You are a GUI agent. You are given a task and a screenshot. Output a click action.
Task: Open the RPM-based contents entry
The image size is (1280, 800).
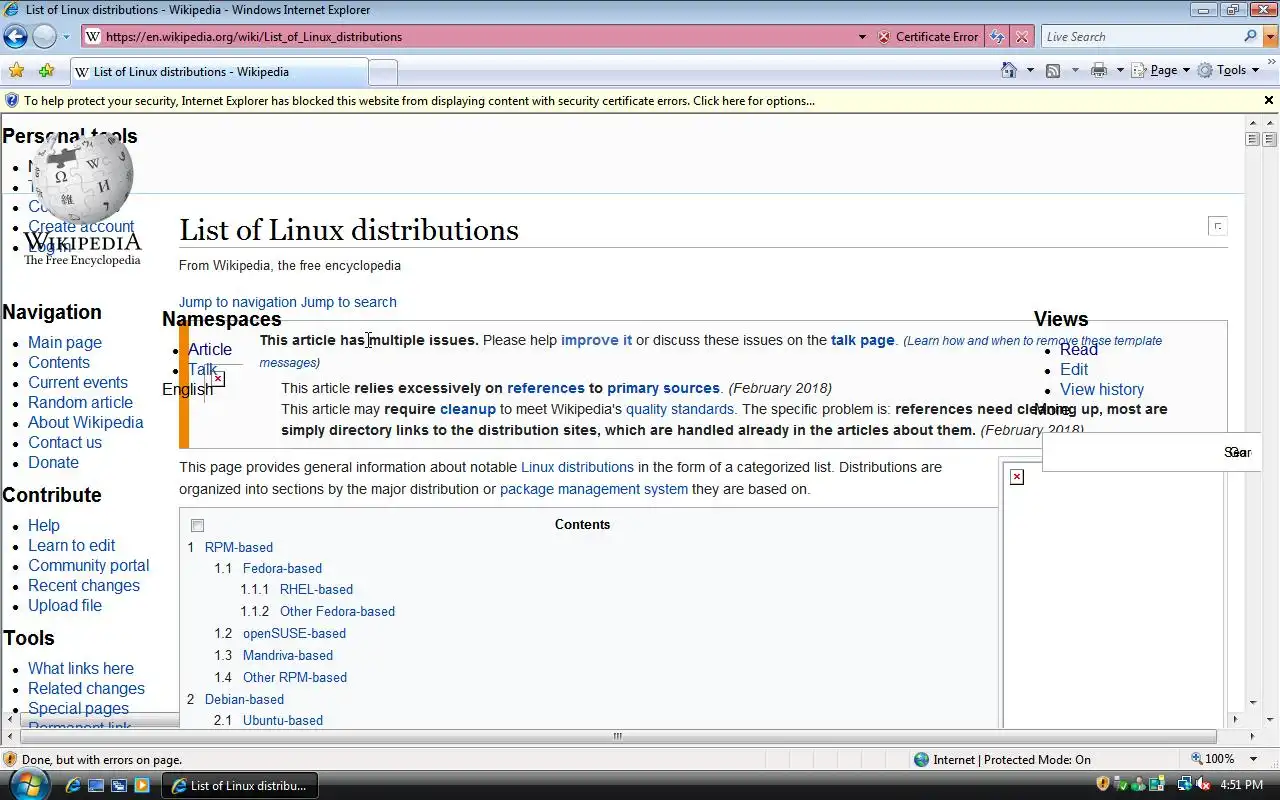(239, 547)
